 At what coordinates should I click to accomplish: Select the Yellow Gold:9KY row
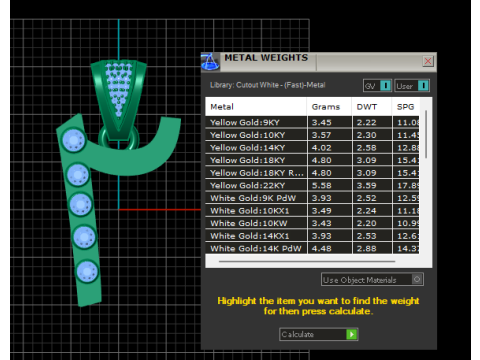312,122
